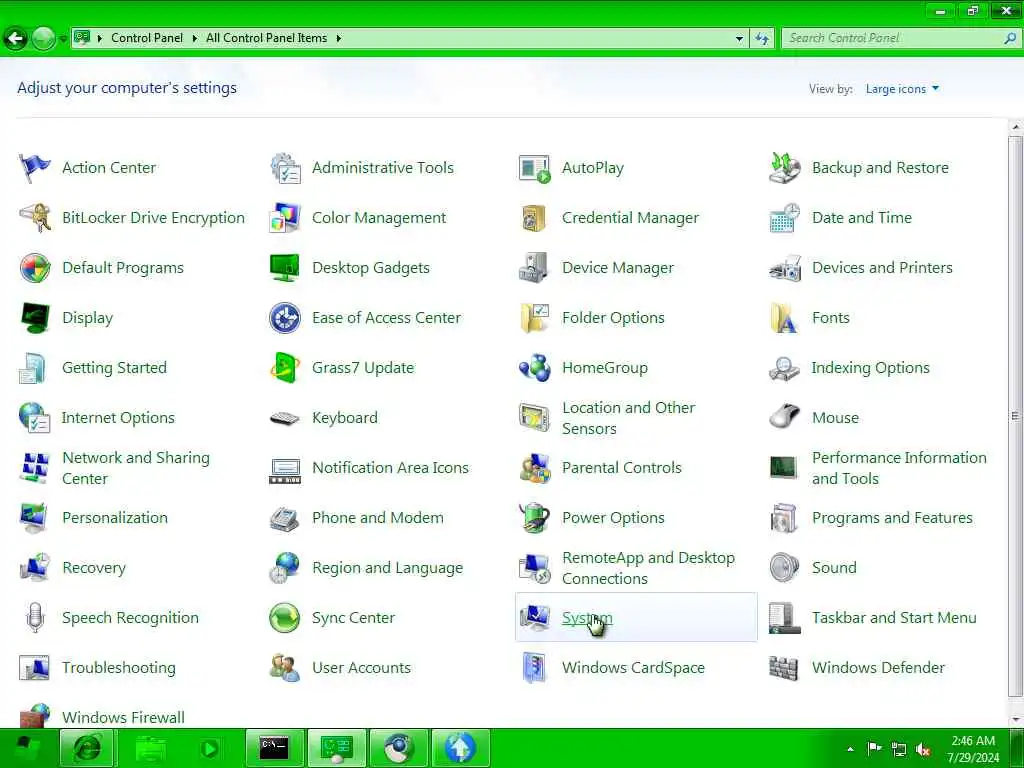Open the System link
Image resolution: width=1024 pixels, height=768 pixels.
[x=587, y=618]
